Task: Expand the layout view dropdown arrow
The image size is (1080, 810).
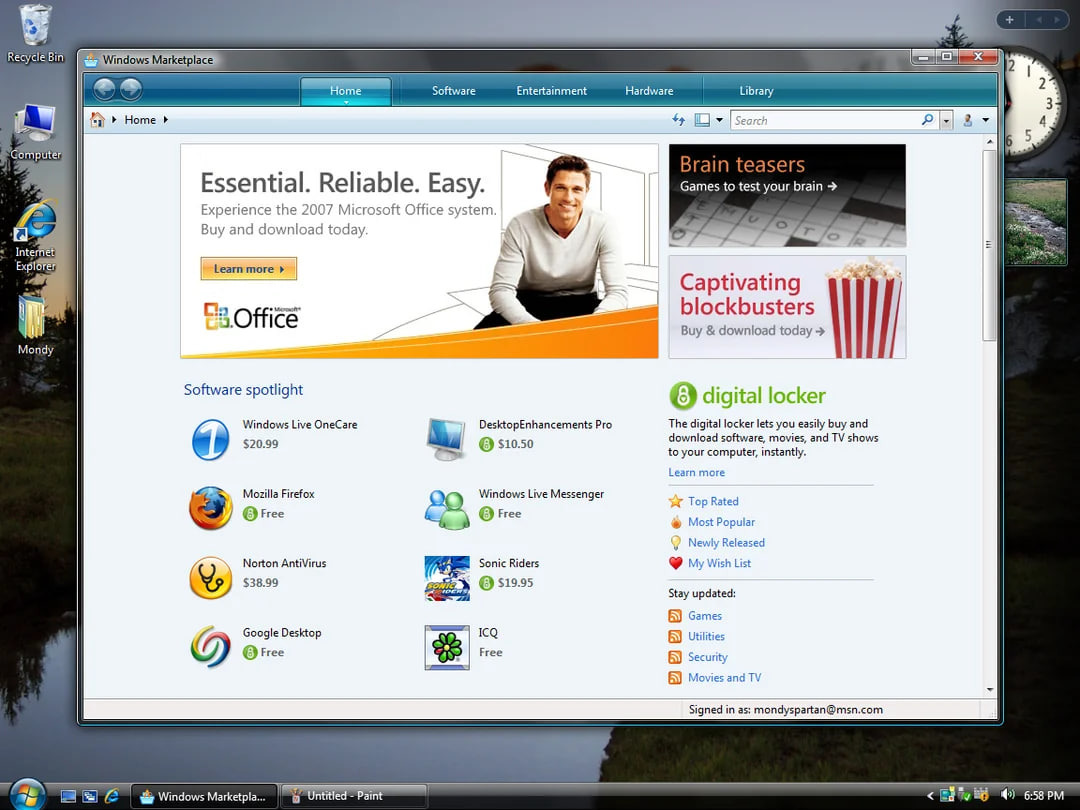Action: 720,120
